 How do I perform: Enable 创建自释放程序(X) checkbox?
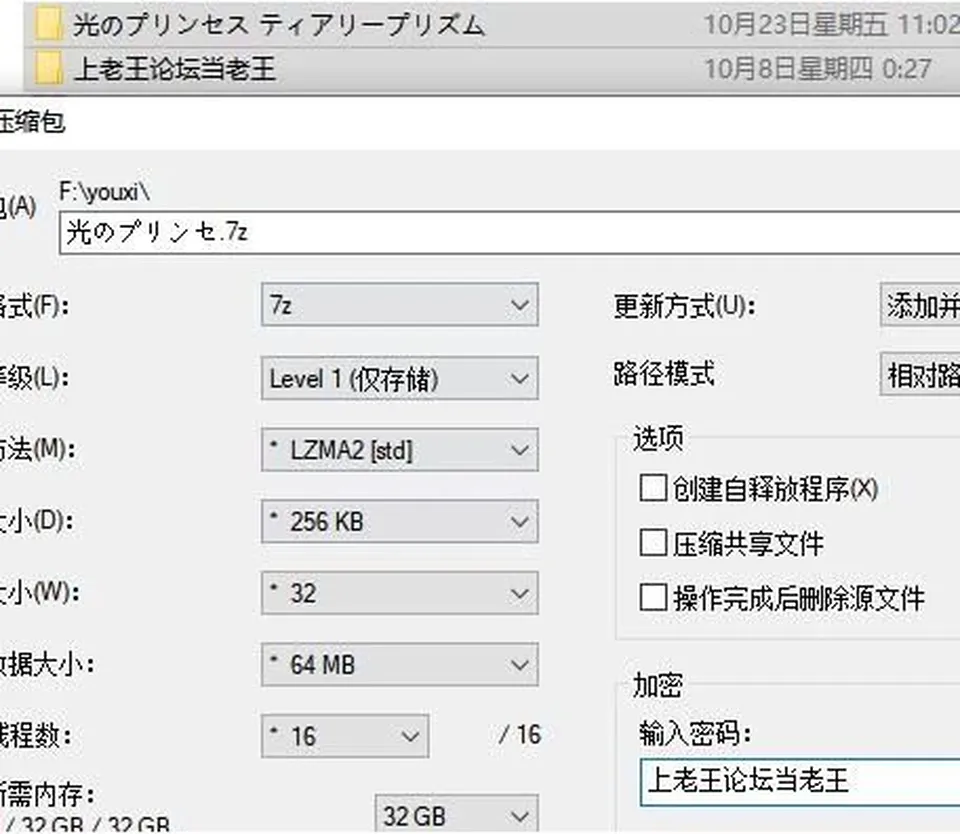pyautogui.click(x=653, y=488)
